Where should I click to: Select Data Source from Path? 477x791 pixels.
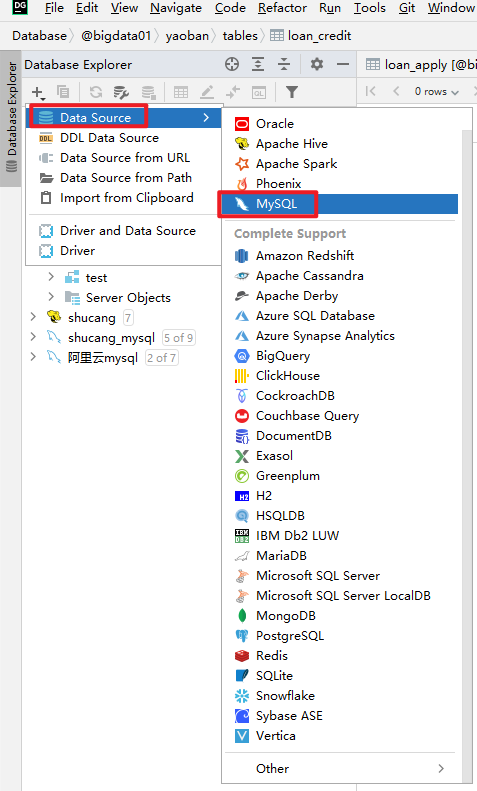[x=124, y=178]
